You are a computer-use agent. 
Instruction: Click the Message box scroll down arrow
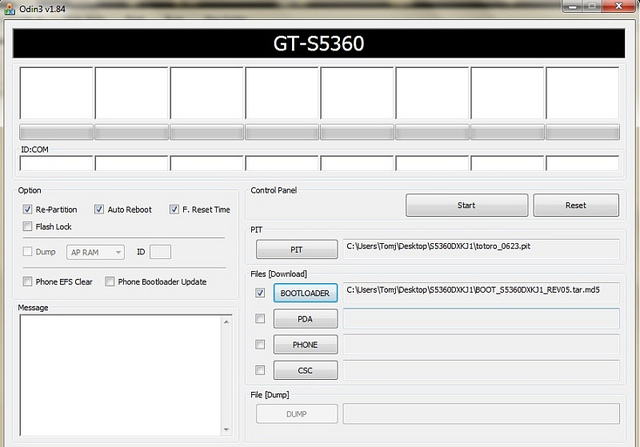[227, 429]
